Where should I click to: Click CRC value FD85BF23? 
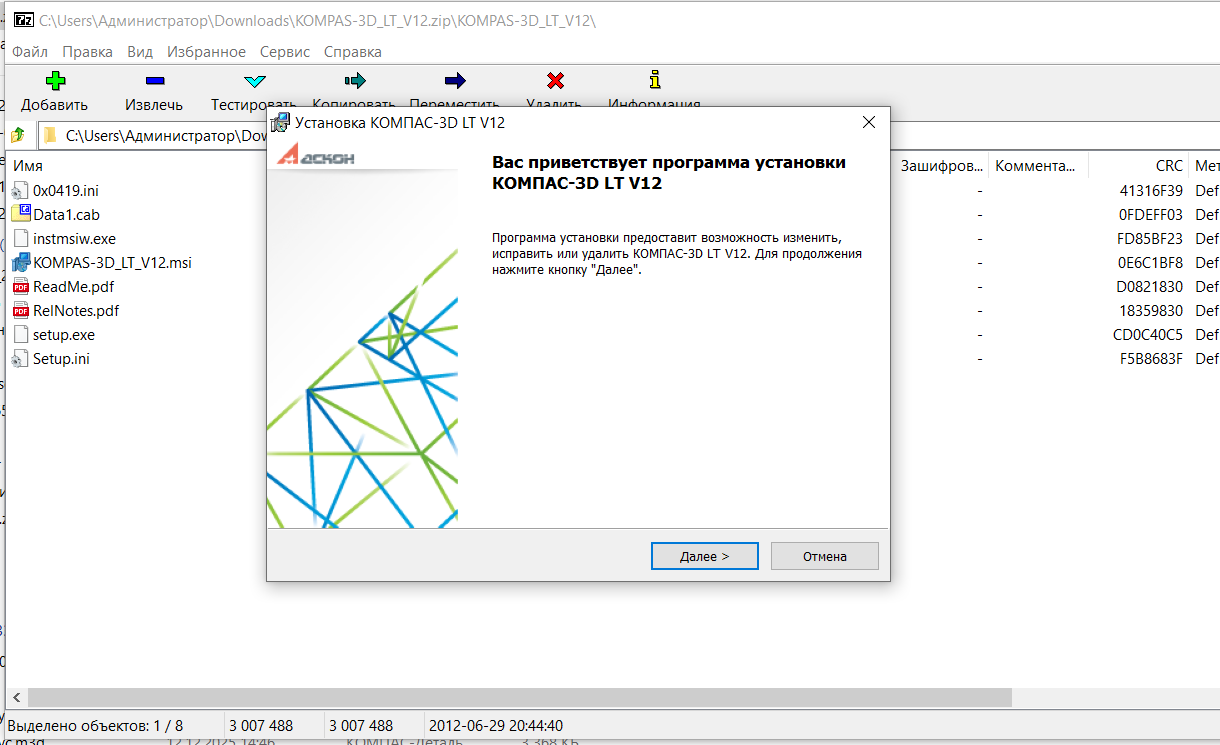pos(1150,239)
